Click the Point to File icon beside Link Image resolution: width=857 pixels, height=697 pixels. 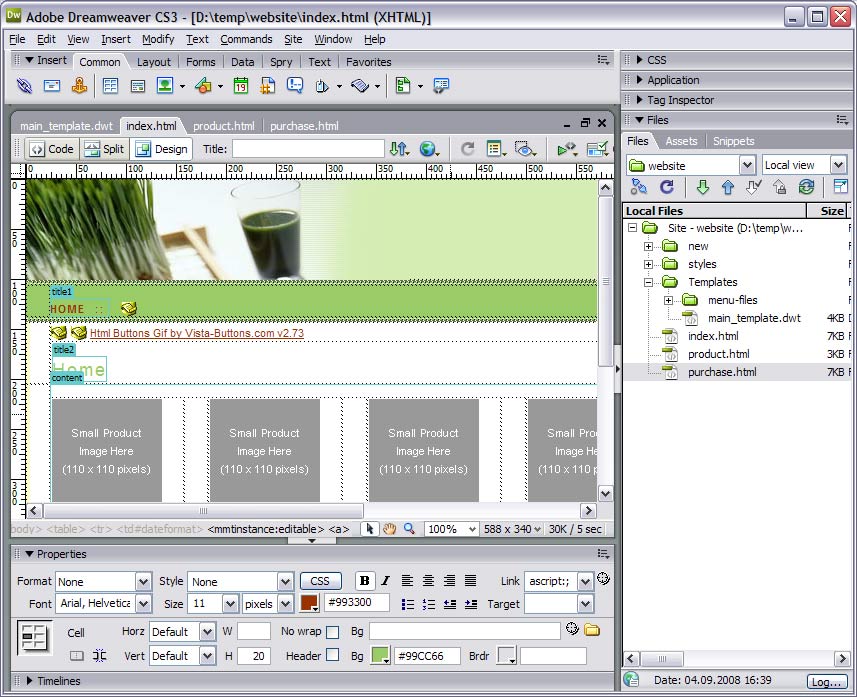[x=603, y=578]
